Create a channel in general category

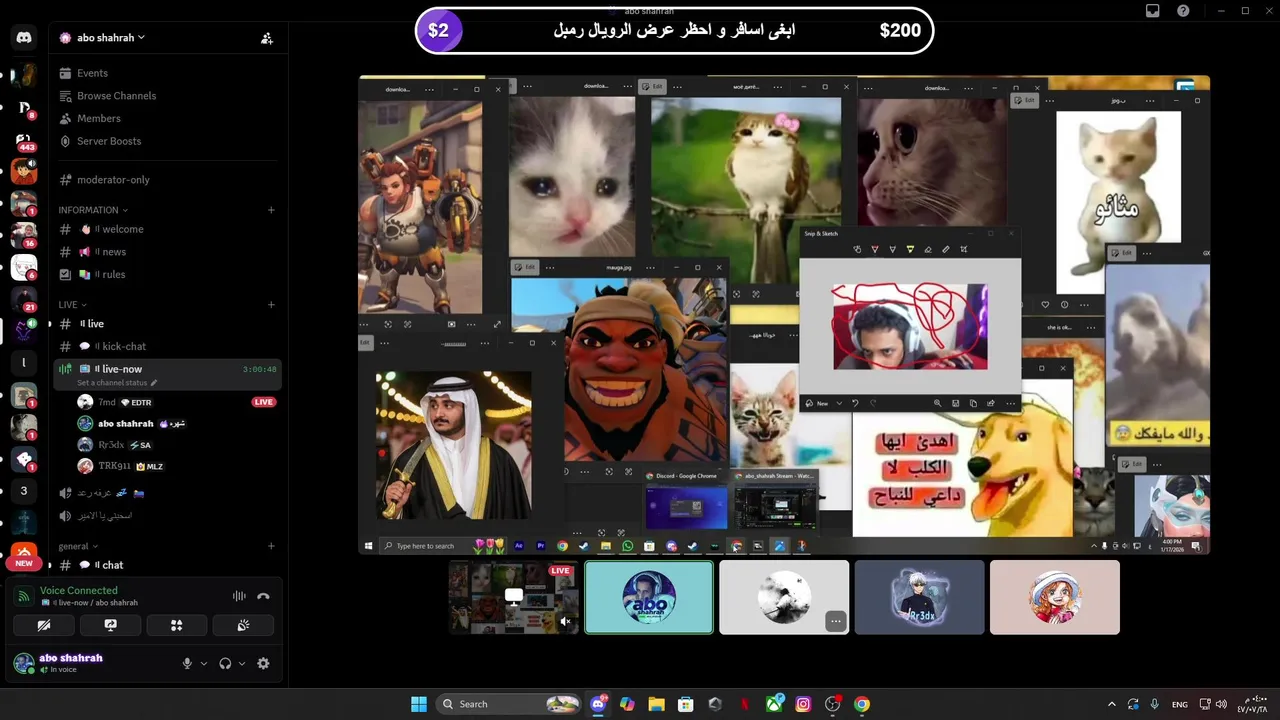click(x=271, y=546)
